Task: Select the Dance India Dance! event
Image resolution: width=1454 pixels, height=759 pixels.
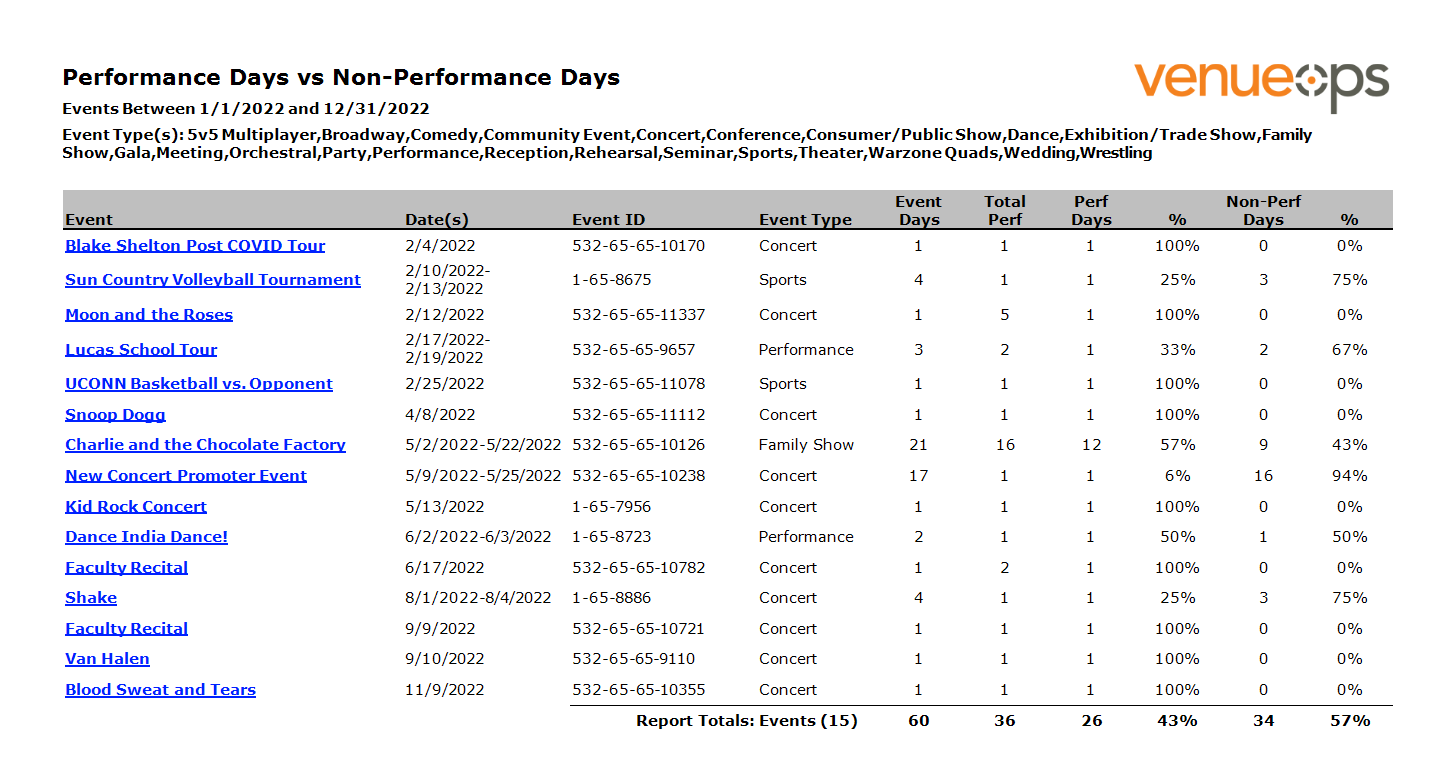Action: (146, 537)
